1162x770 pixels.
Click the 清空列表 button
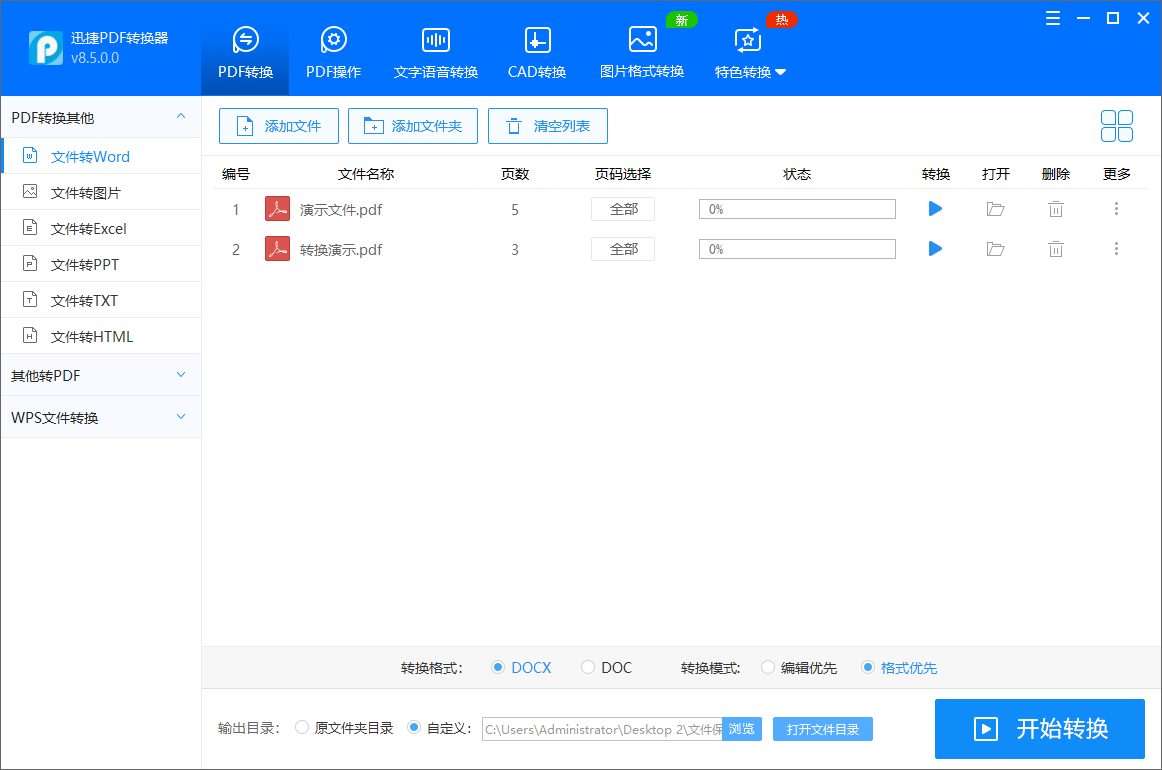pos(548,126)
